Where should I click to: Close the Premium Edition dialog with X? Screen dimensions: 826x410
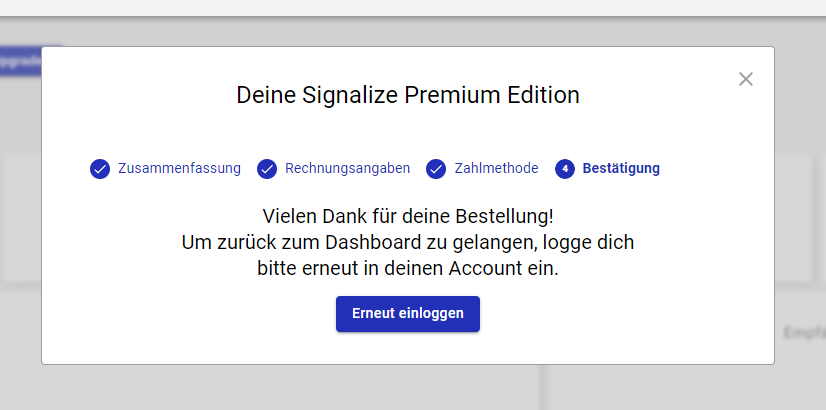coord(745,79)
